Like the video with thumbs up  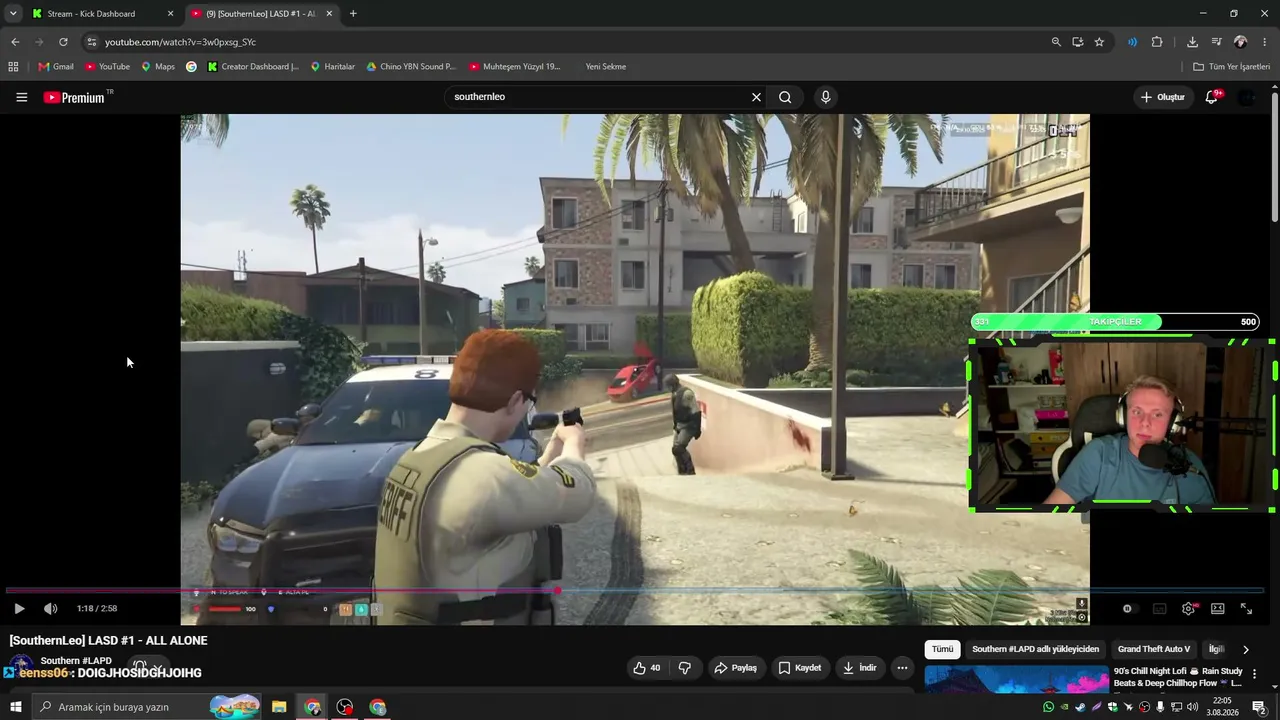coord(646,668)
